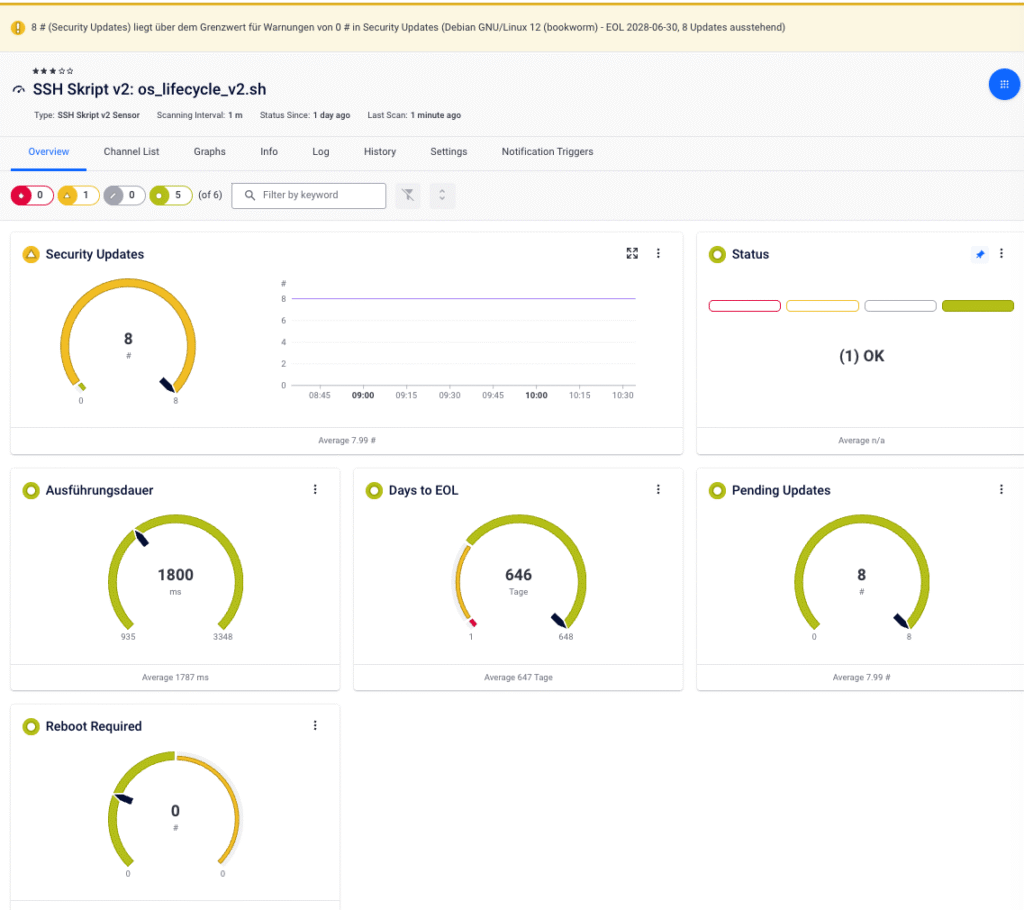
Task: Open Ausführungsdauer card three-dot menu
Action: [x=315, y=489]
